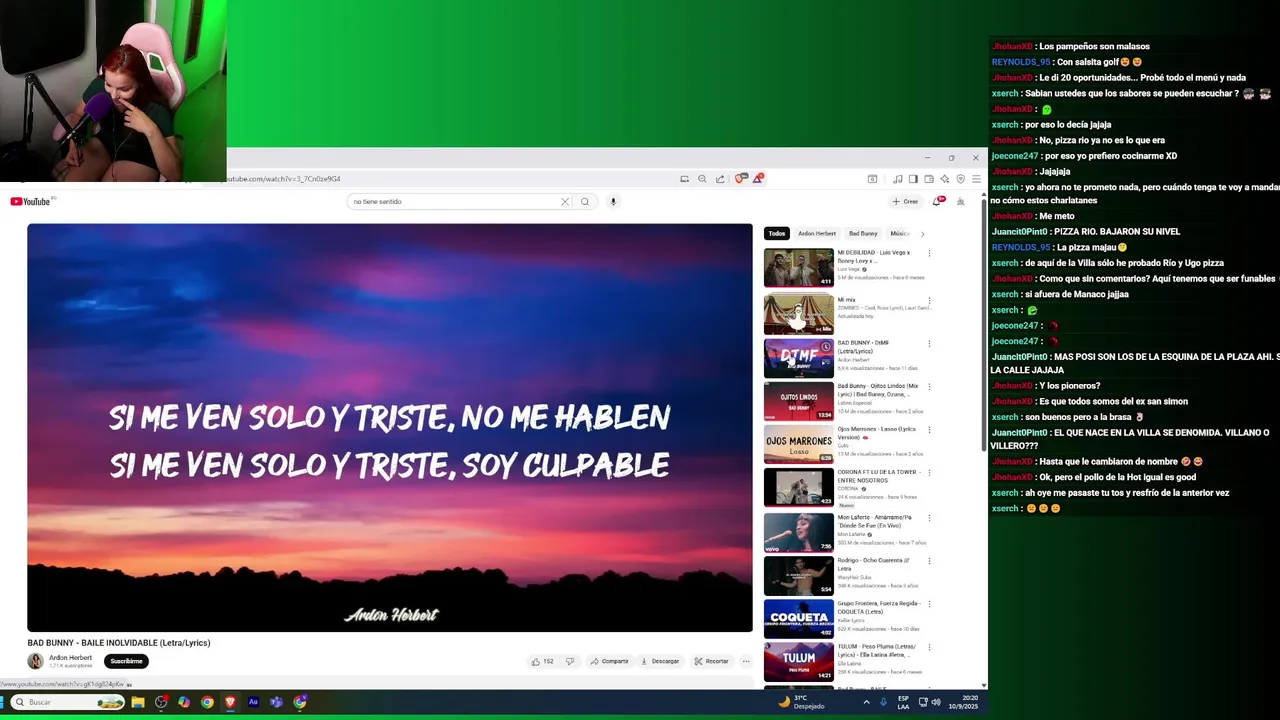Open the weather widget showing 31°C
This screenshot has height=720, width=1280.
tap(801, 702)
